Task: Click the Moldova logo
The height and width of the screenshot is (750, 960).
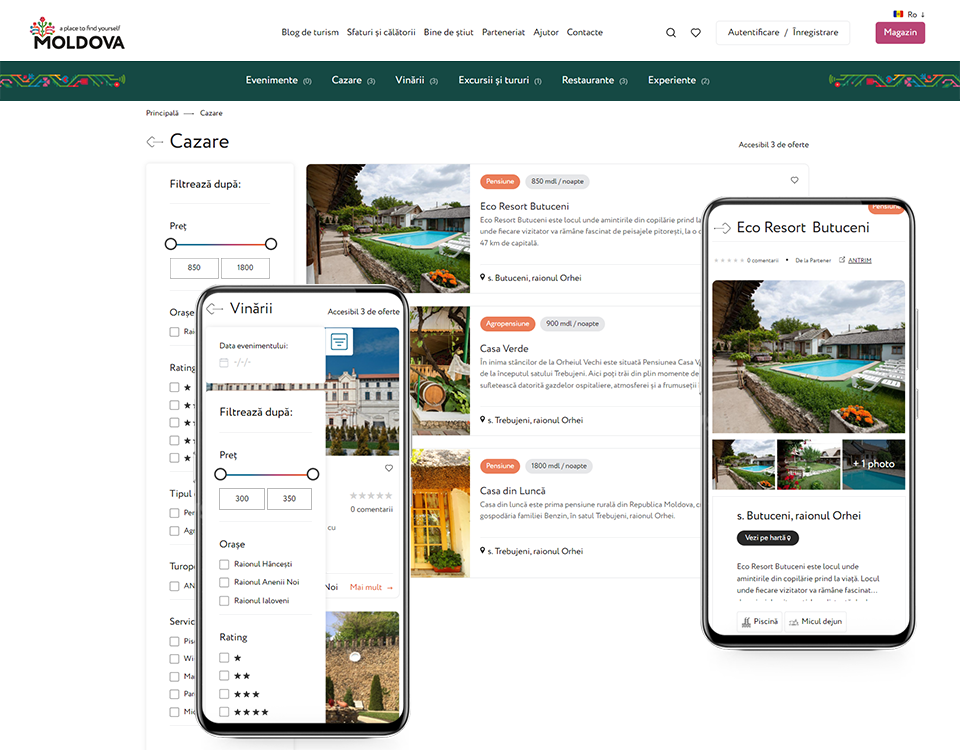Action: tap(78, 34)
